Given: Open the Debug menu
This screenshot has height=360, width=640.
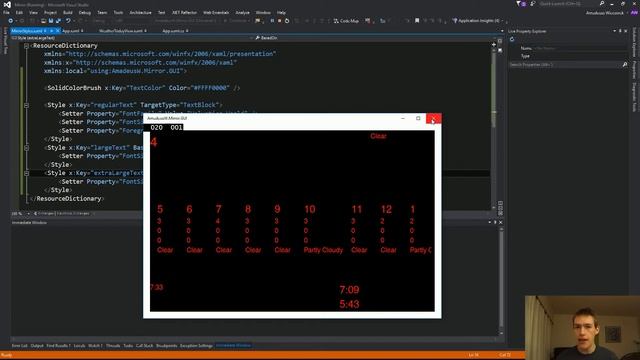Looking at the screenshot, I should coord(84,13).
